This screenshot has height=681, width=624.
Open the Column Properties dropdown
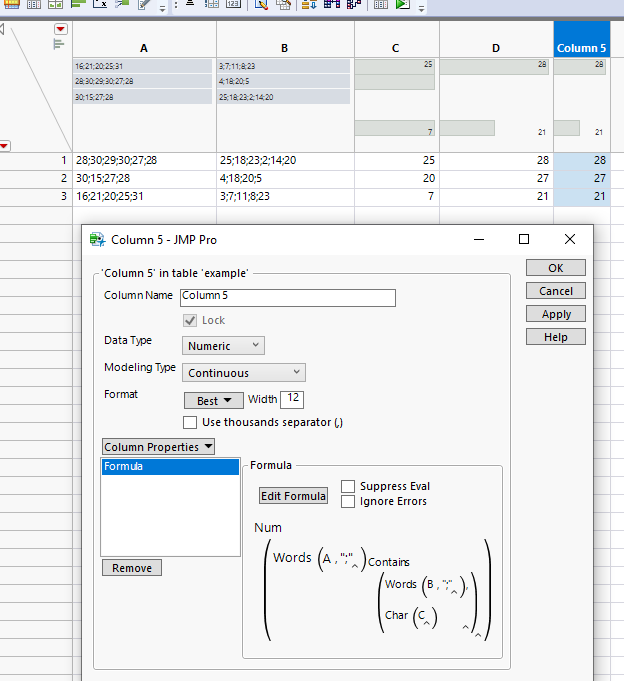(x=158, y=447)
